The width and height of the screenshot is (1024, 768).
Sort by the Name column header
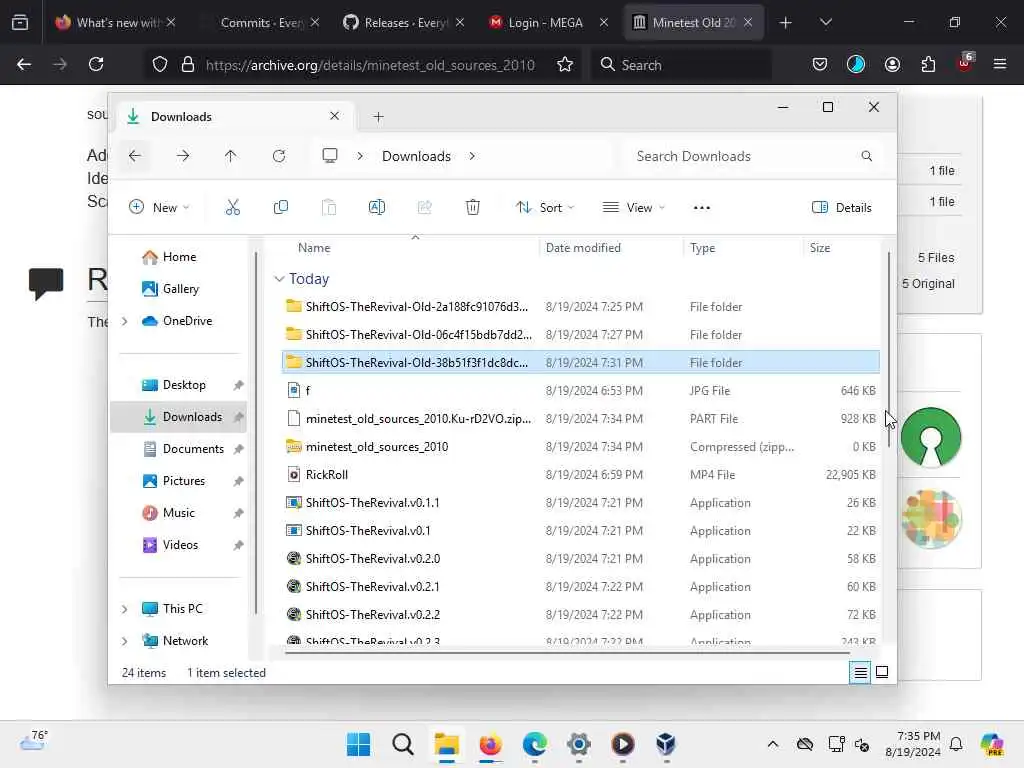(314, 248)
